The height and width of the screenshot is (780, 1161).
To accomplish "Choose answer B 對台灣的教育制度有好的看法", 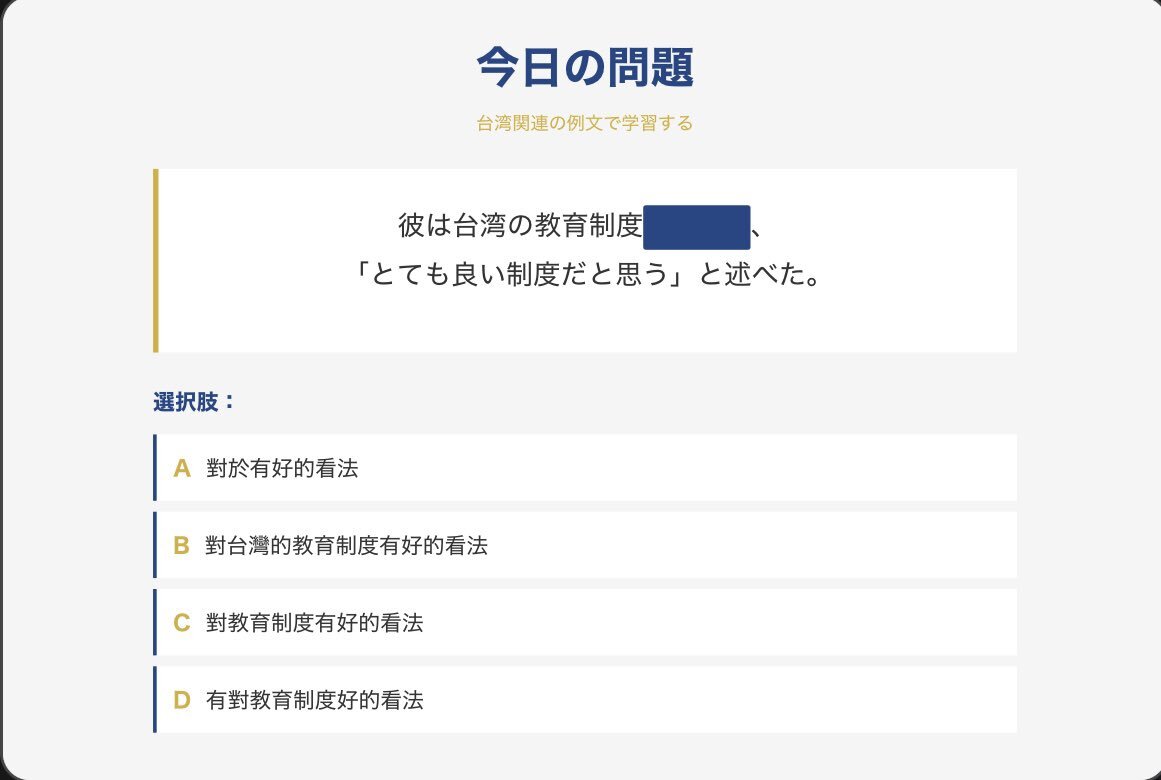I will pos(347,545).
